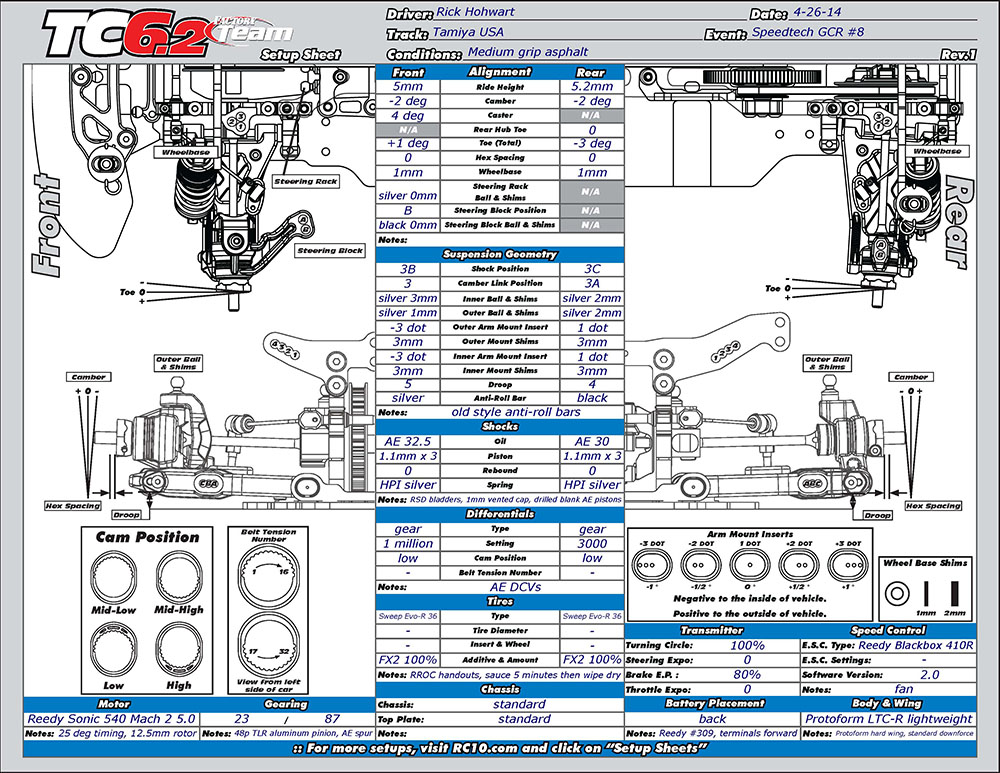1000x773 pixels.
Task: Click the Steering Rack diagram label
Action: pos(305,182)
